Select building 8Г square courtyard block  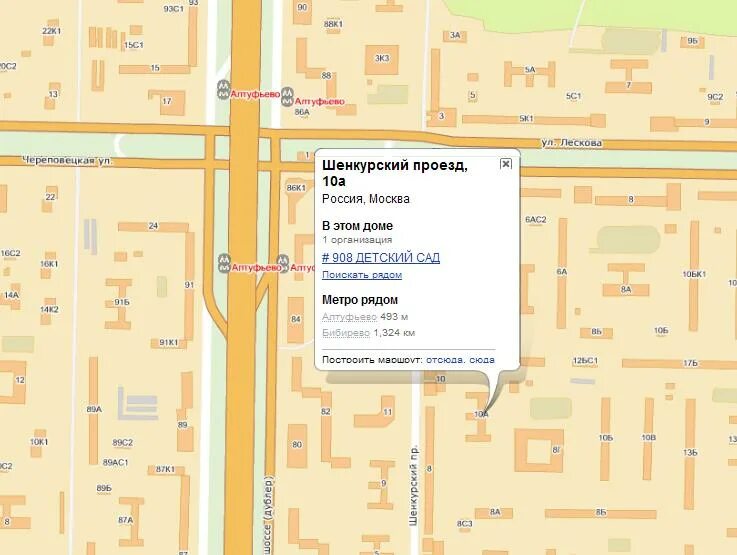(x=539, y=450)
